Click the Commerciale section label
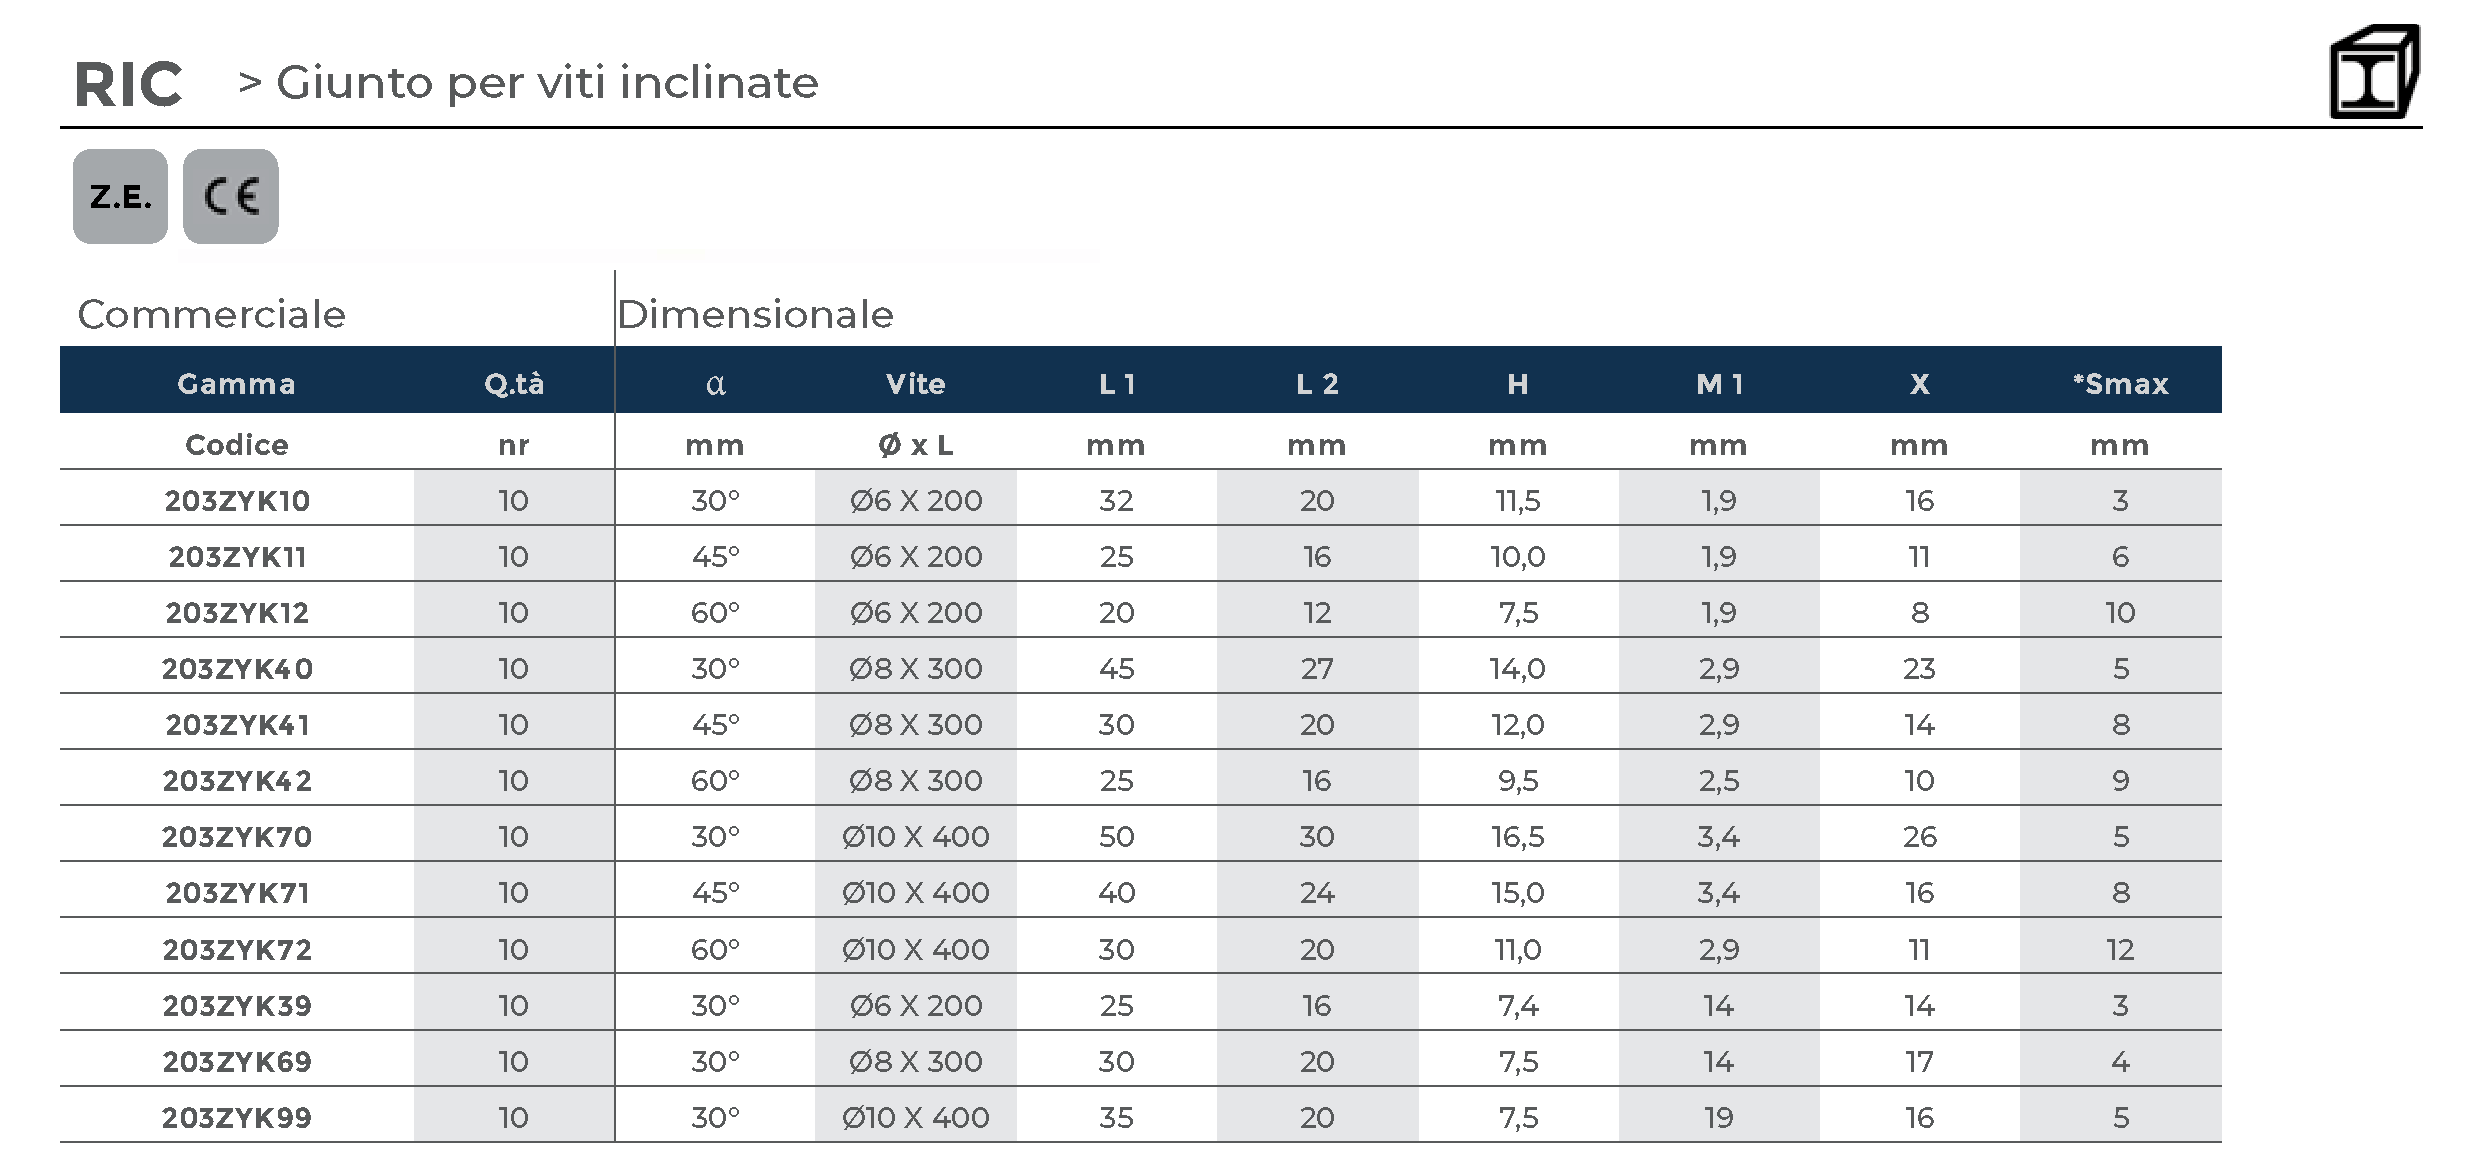 click(x=212, y=315)
